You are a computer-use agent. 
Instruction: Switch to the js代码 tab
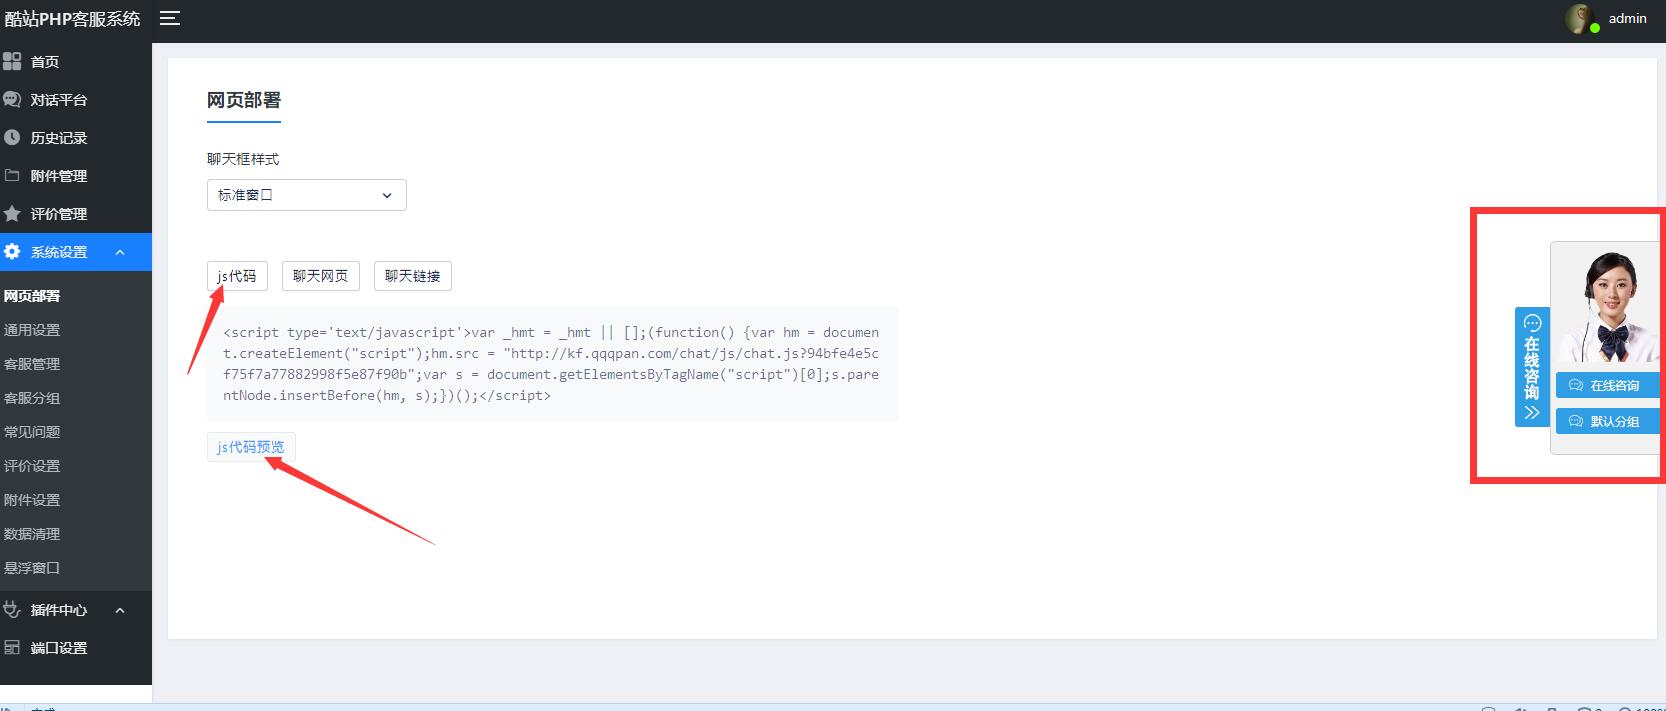pyautogui.click(x=237, y=276)
